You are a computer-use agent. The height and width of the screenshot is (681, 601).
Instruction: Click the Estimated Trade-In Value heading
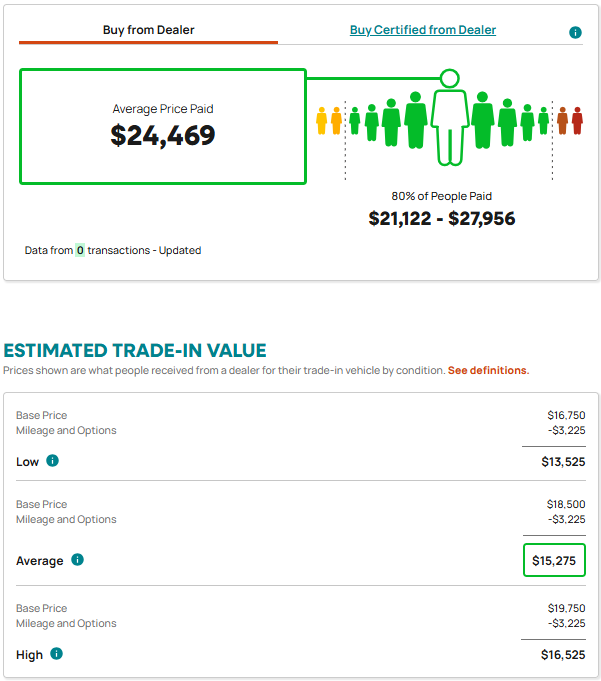135,350
